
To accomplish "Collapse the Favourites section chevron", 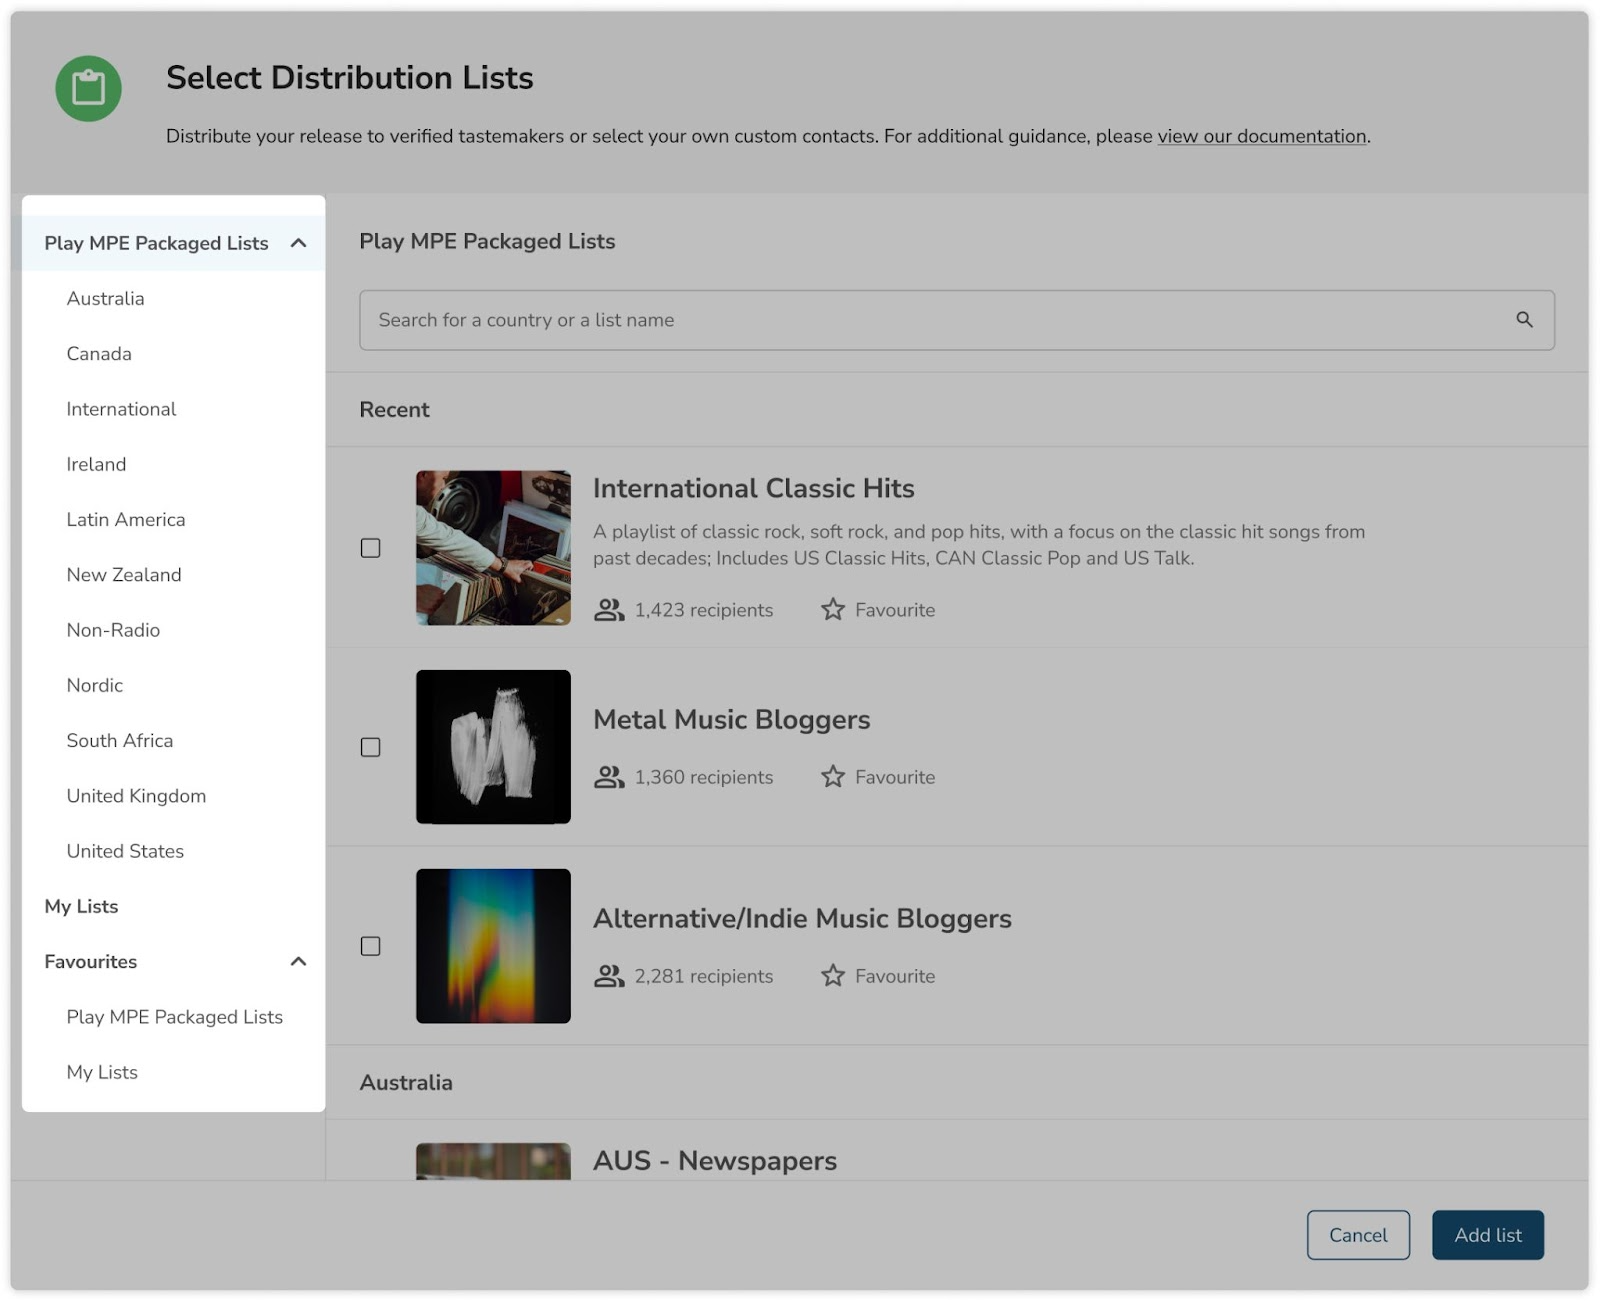I will 298,961.
